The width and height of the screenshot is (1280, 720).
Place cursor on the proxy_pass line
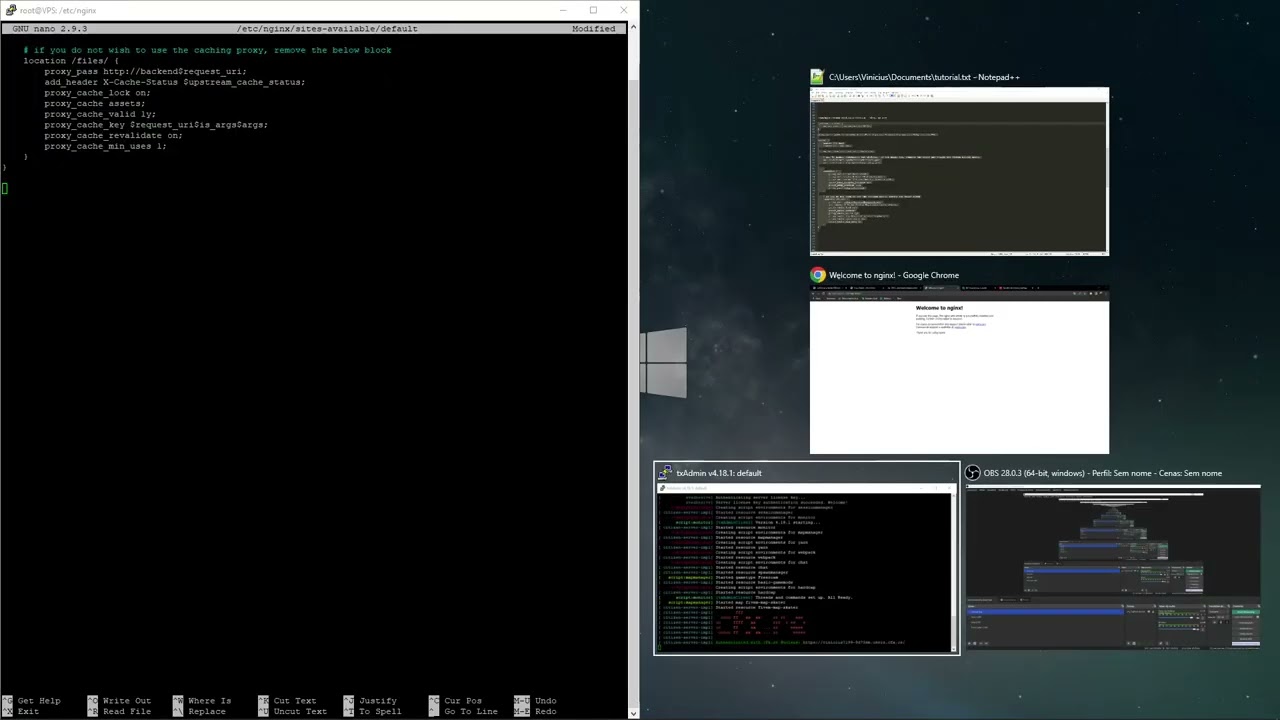point(145,72)
